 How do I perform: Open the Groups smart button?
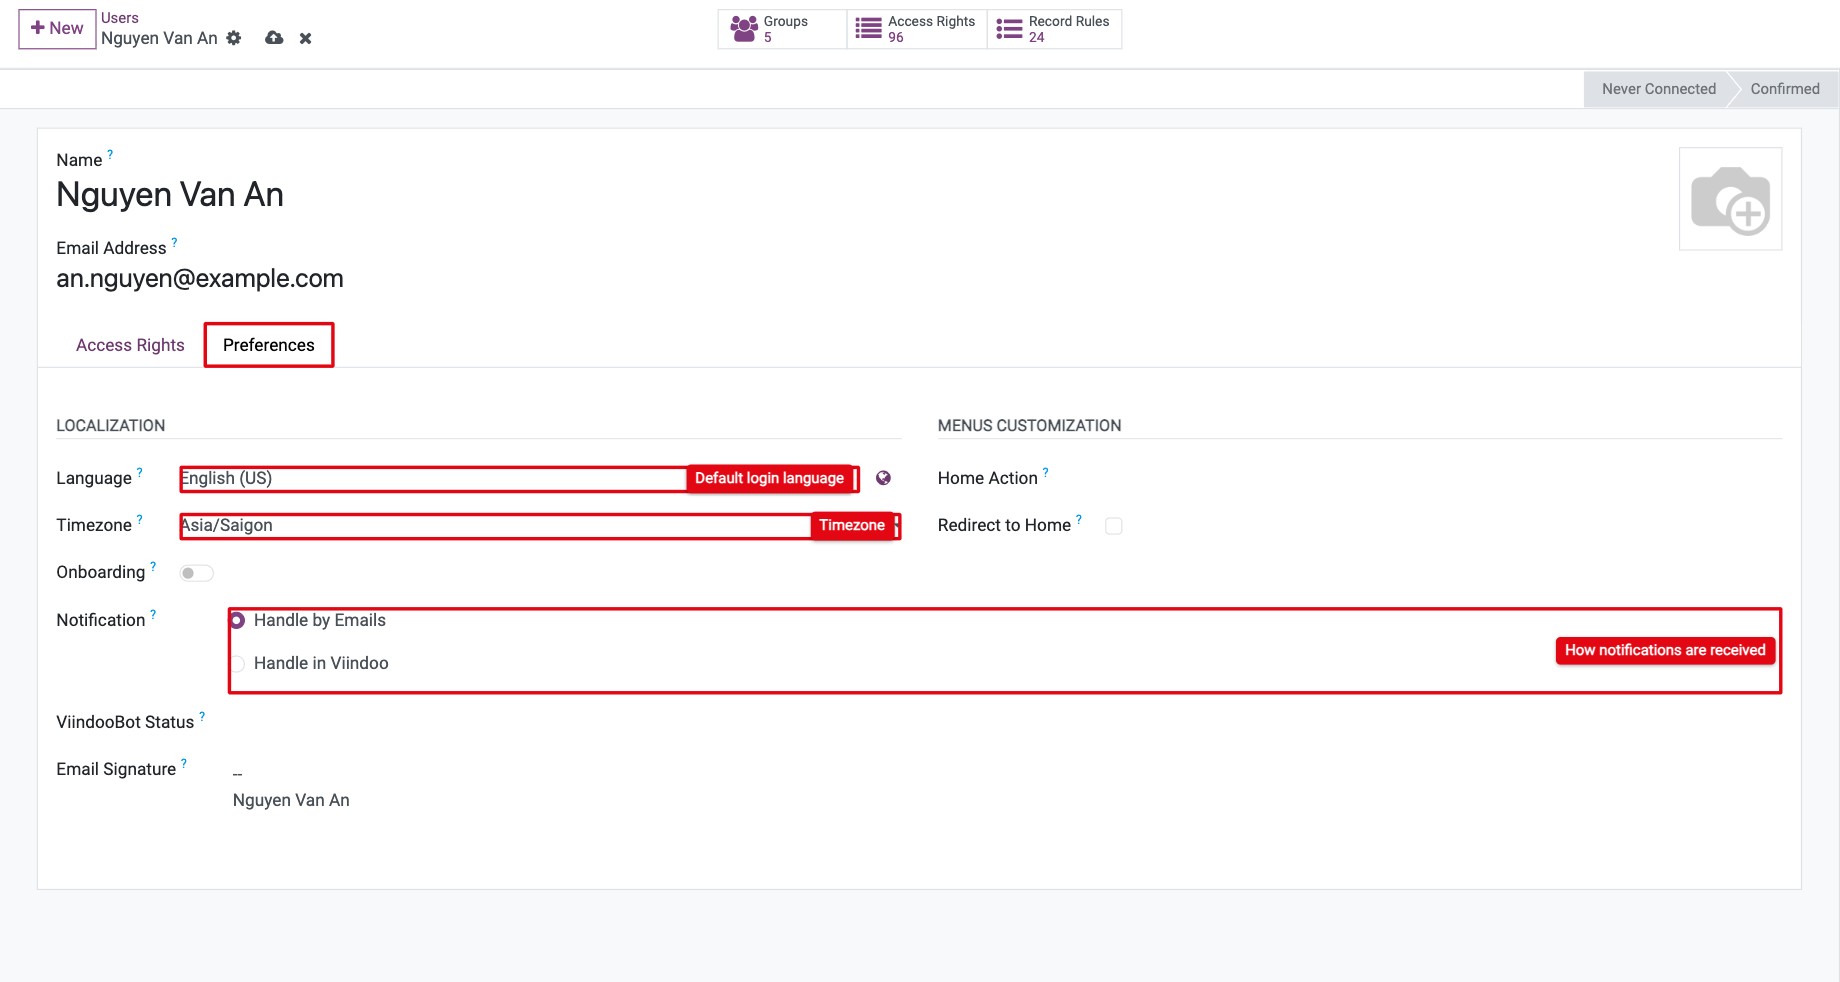pyautogui.click(x=782, y=29)
